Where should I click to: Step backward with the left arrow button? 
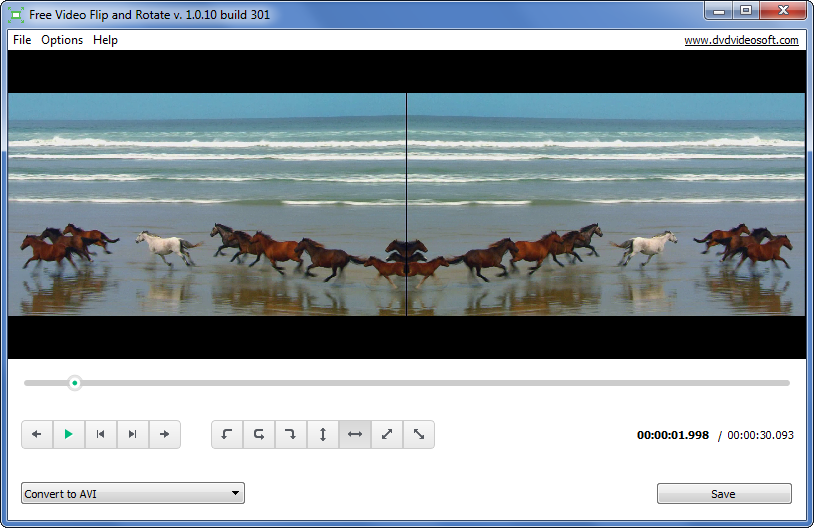tap(37, 434)
